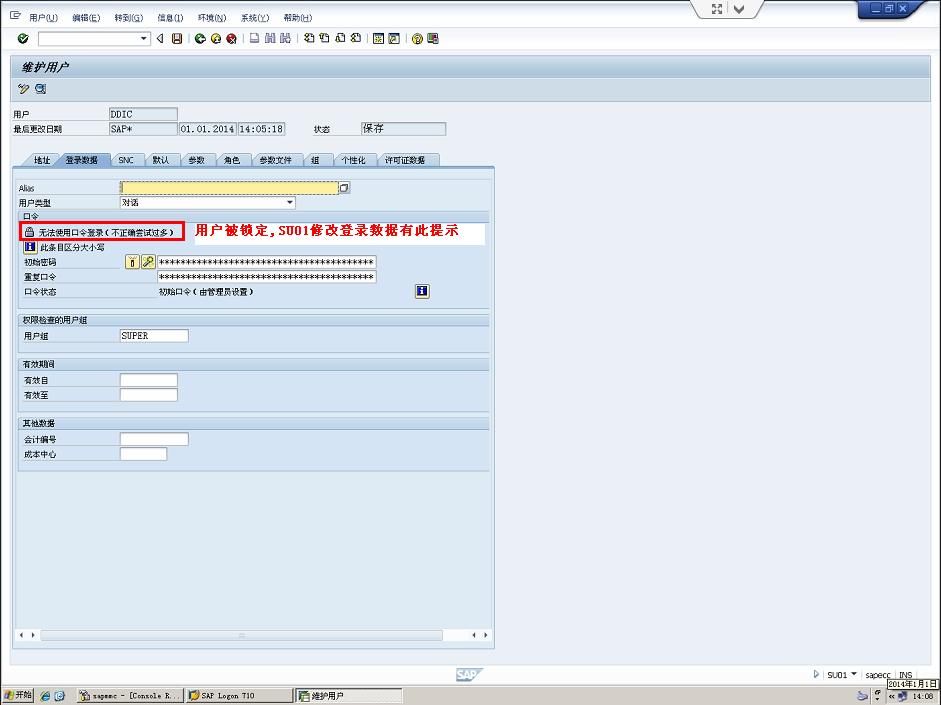Expand the command field dropdown arrow
Screen dimensions: 941x705
coord(144,39)
